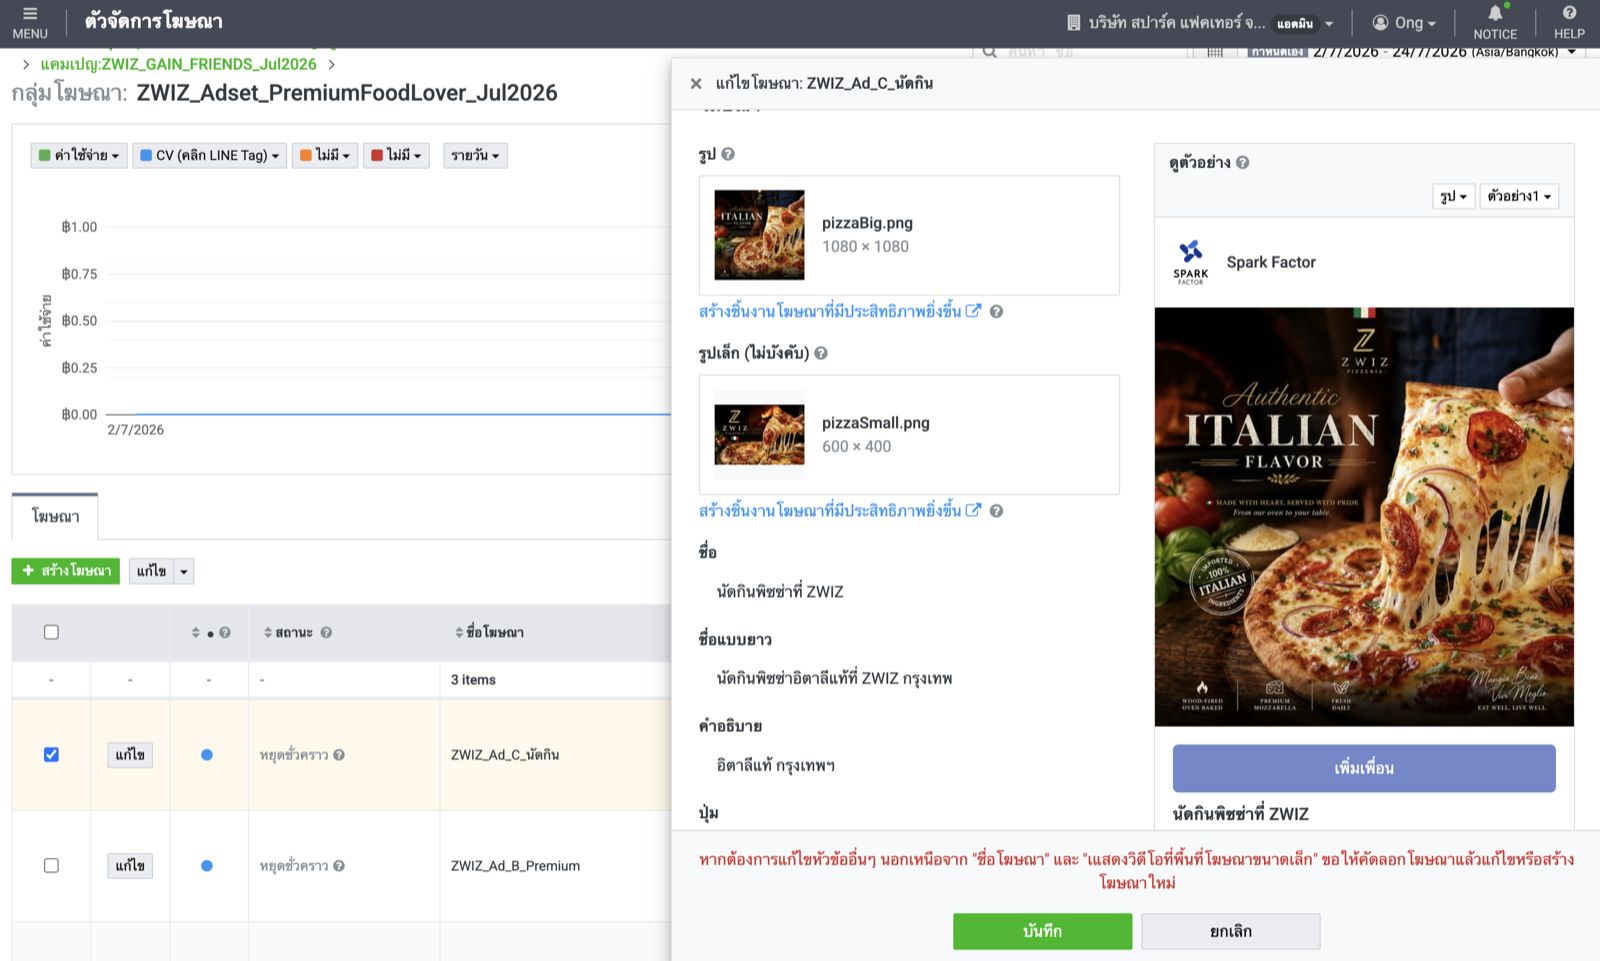This screenshot has width=1600, height=961.
Task: Click the search magnifier icon behind panel
Action: (989, 52)
